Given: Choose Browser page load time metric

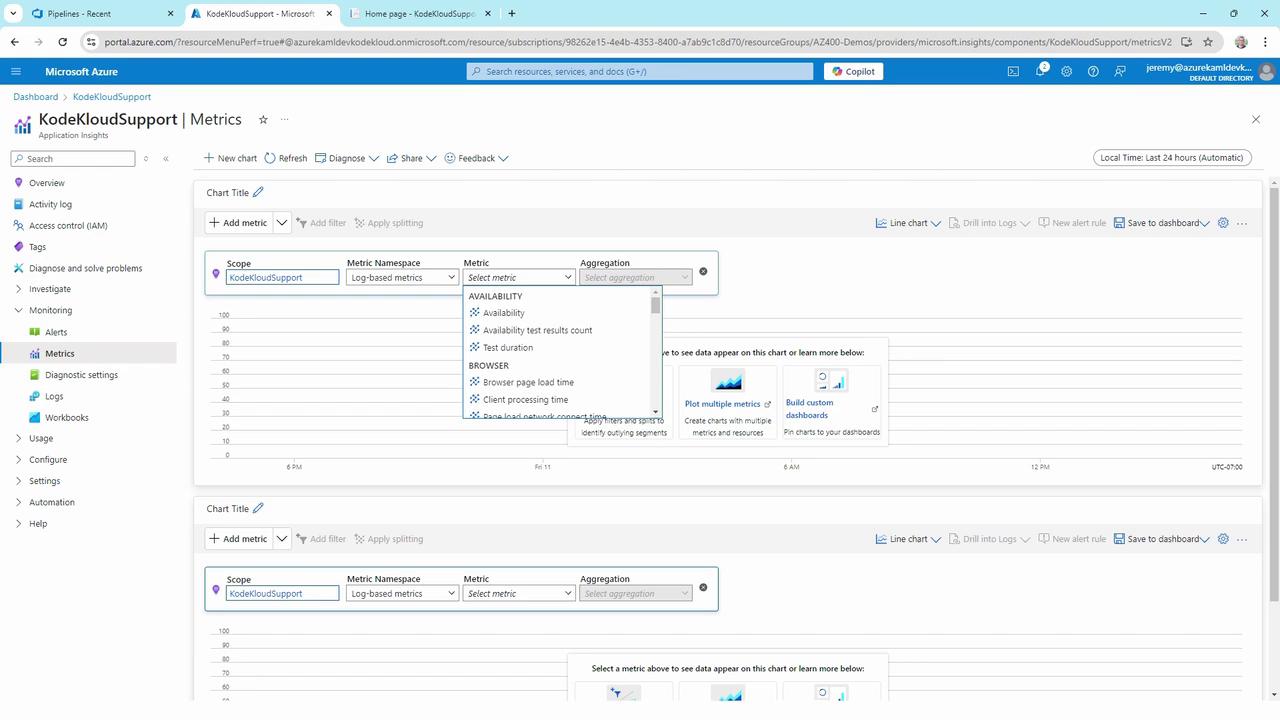Looking at the screenshot, I should click(x=528, y=382).
